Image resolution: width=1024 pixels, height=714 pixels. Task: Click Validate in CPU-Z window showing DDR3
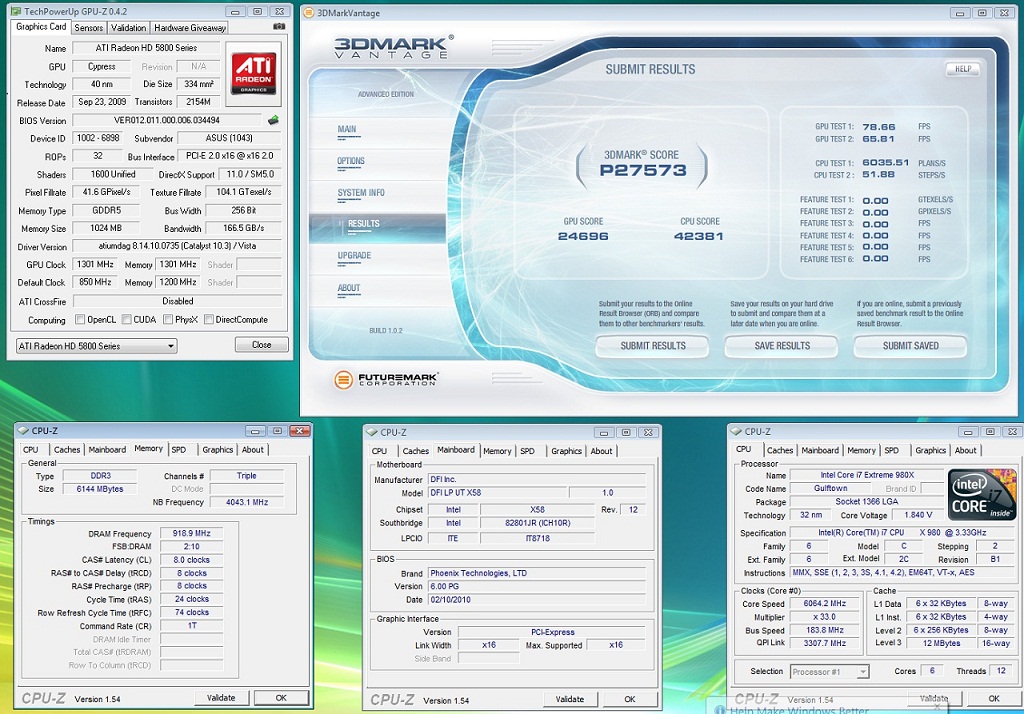point(221,698)
